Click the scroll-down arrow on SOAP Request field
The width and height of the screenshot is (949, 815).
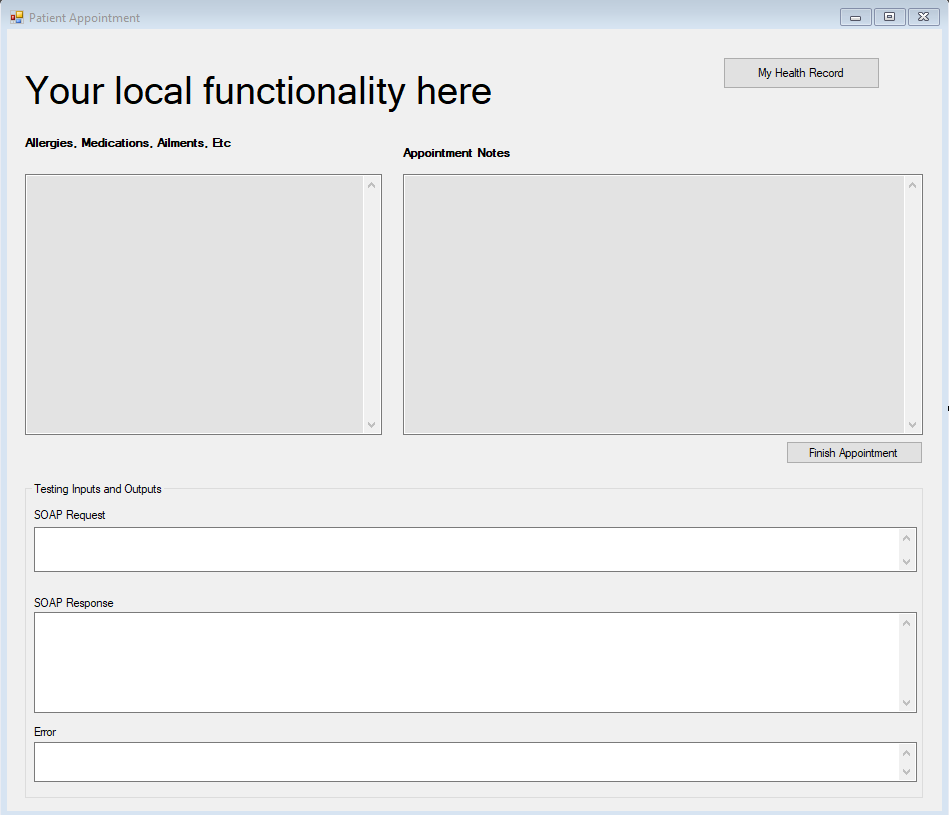[908, 563]
